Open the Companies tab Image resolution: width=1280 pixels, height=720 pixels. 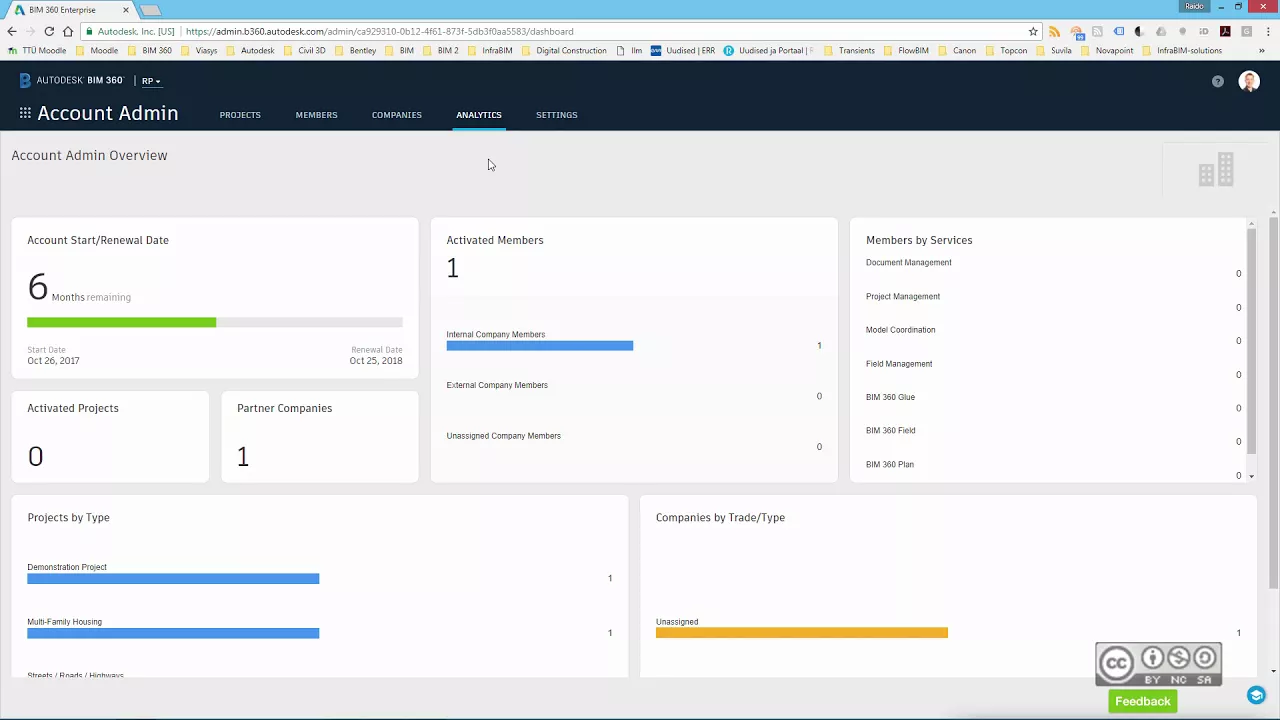click(x=397, y=115)
